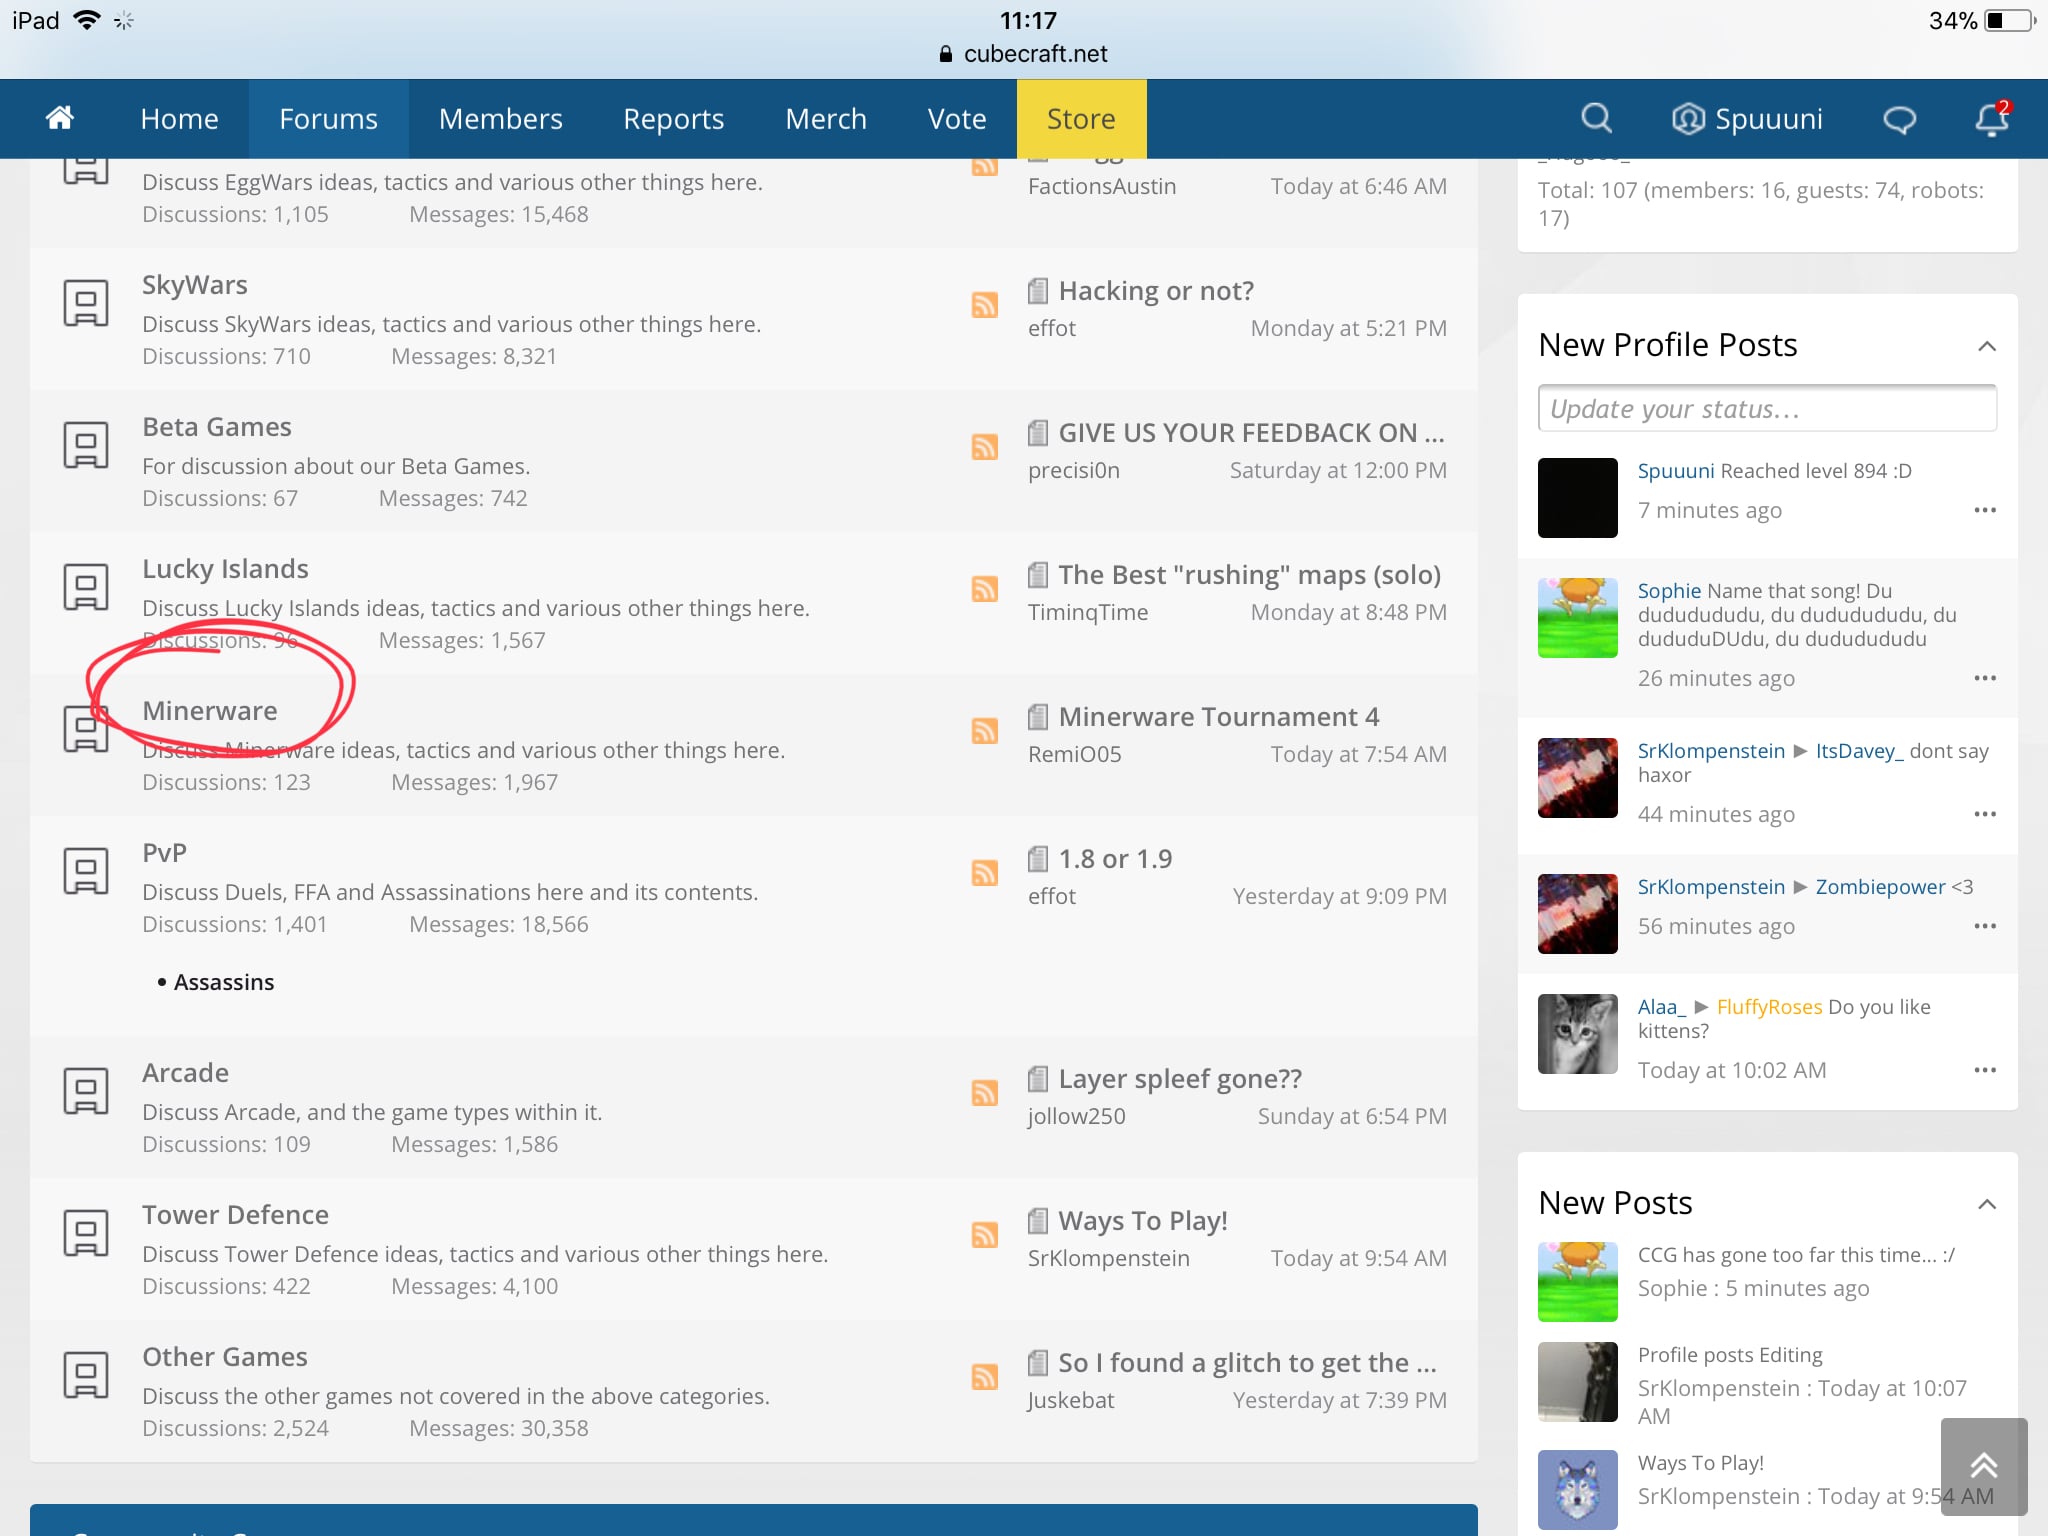Image resolution: width=2048 pixels, height=1536 pixels.
Task: Collapse the New Profile Posts panel
Action: coord(1986,346)
